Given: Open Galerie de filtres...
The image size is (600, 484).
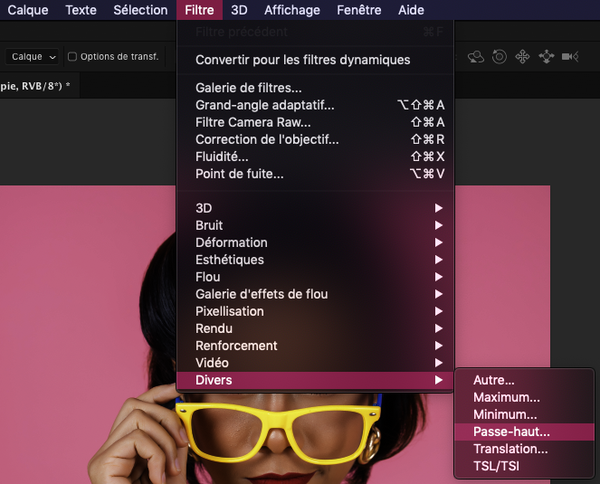Looking at the screenshot, I should click(315, 88).
